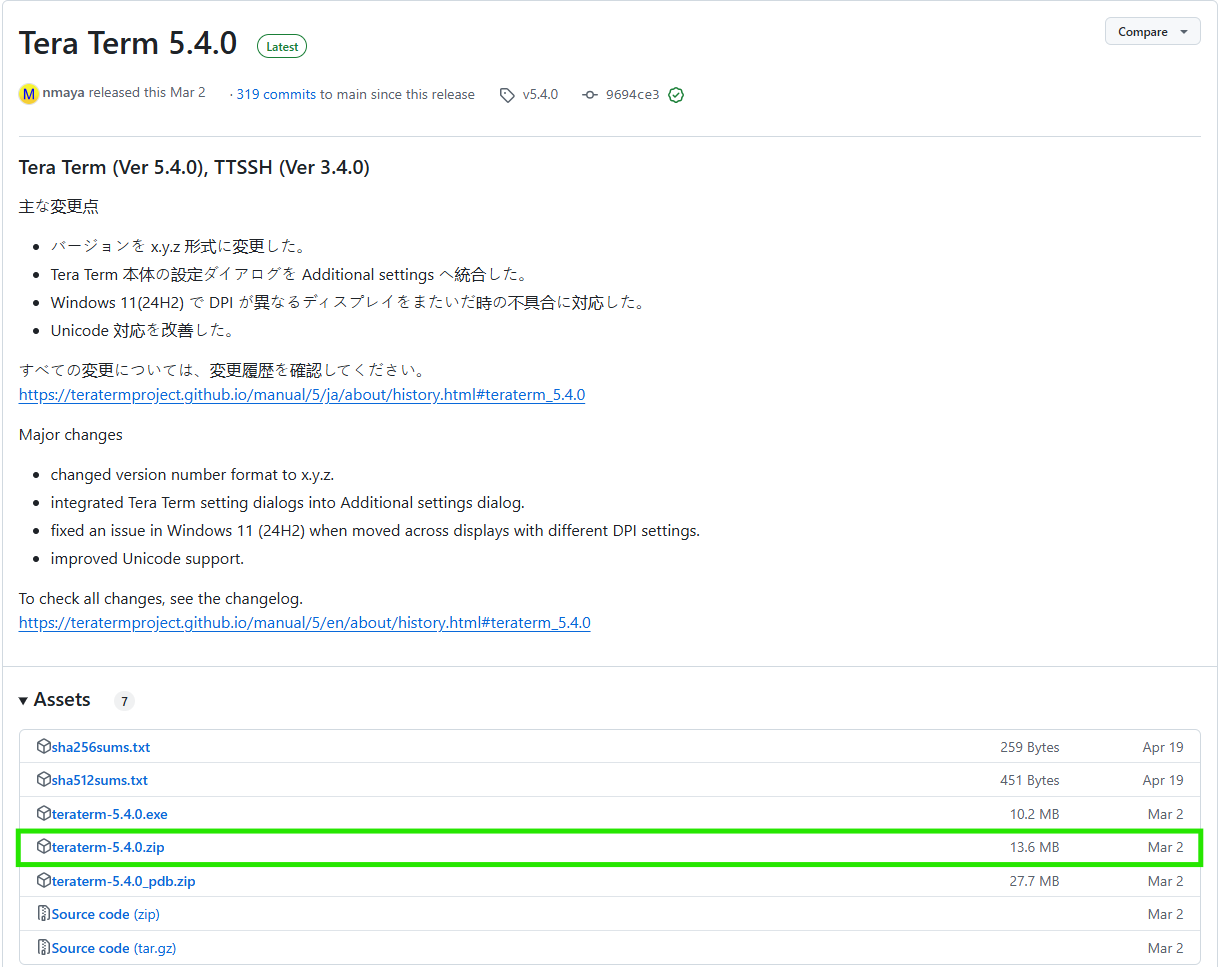This screenshot has height=967, width=1223.
Task: Open the English changelog history URL
Action: pos(305,623)
